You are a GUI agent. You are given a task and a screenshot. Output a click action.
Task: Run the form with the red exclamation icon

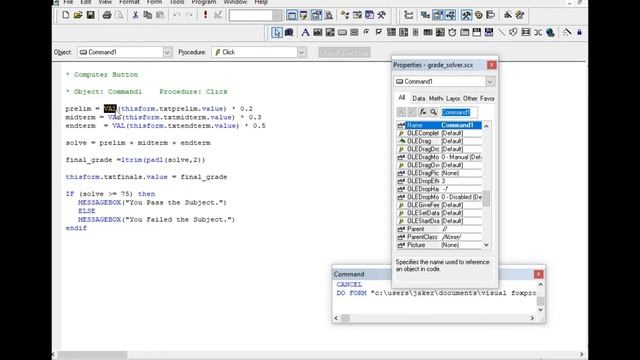click(205, 15)
